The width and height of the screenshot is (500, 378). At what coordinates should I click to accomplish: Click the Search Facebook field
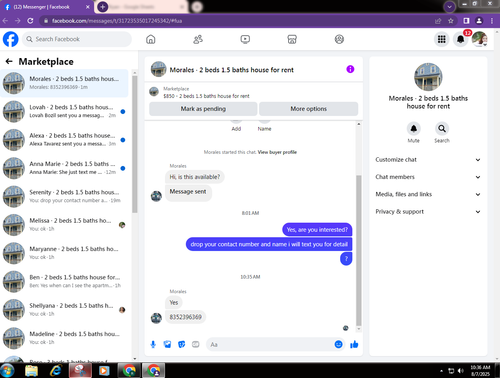77,39
